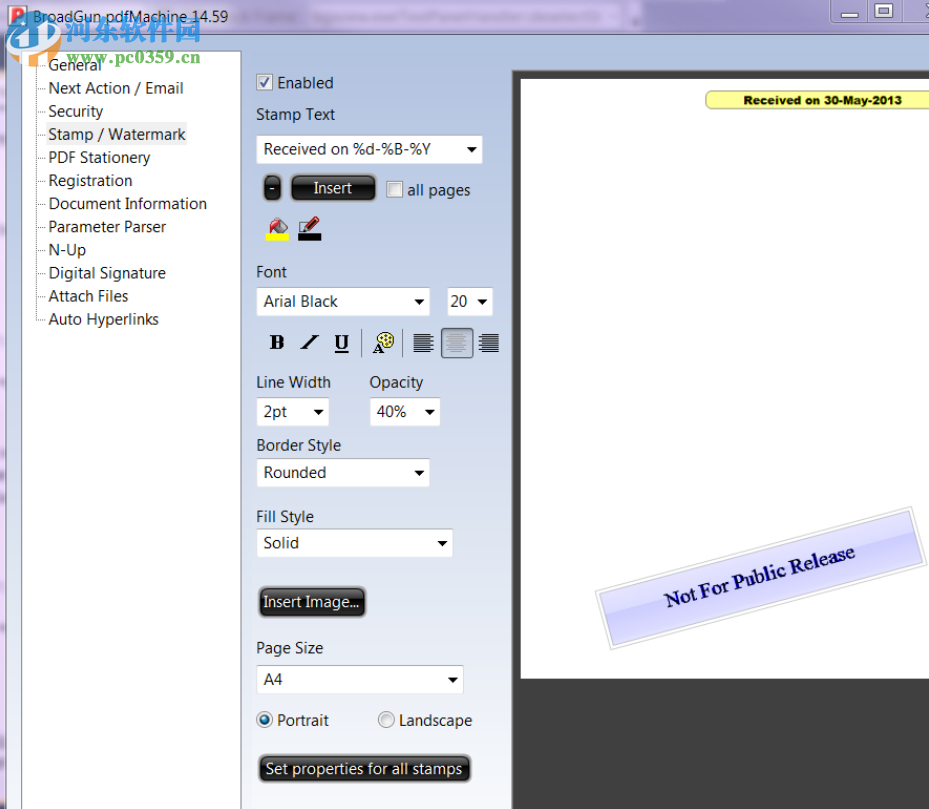Click Set properties for all stamps
This screenshot has width=929, height=809.
[x=364, y=769]
